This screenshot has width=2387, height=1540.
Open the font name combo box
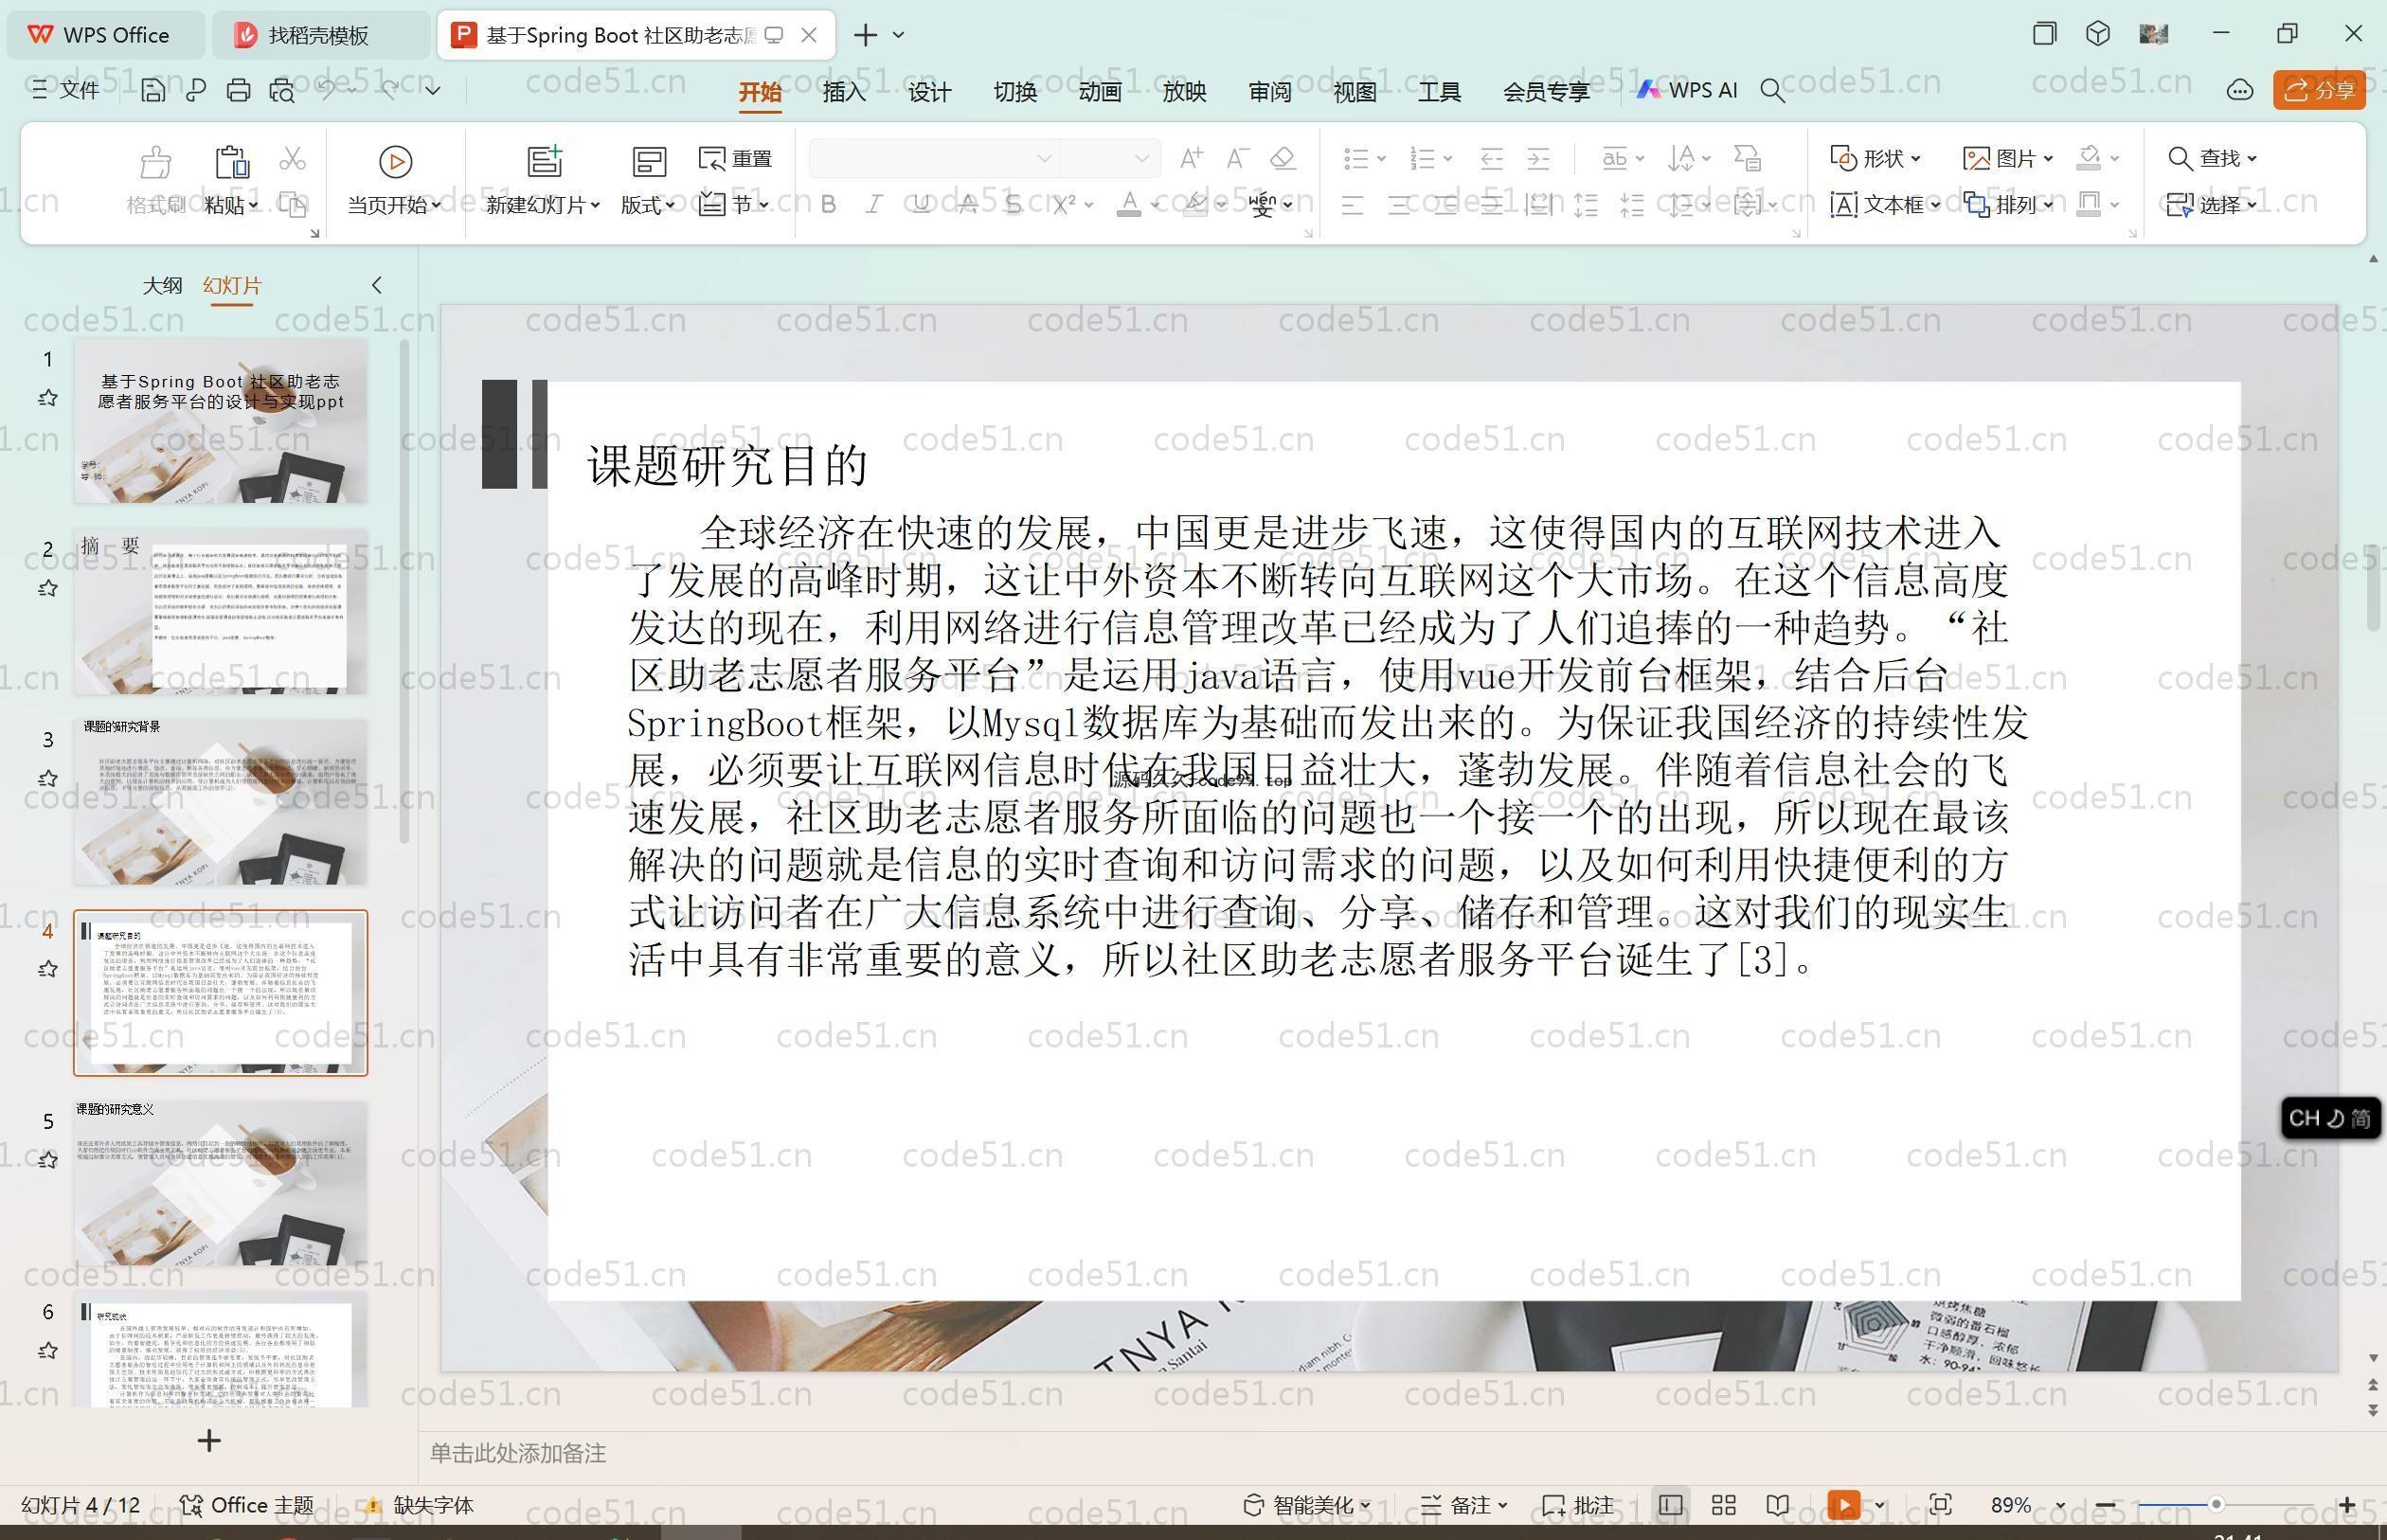(x=933, y=158)
